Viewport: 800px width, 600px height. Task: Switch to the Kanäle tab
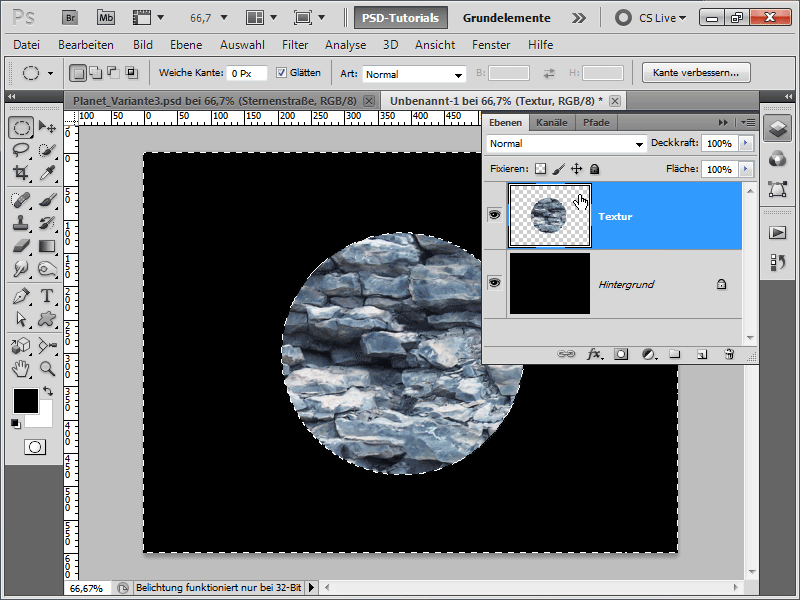(552, 122)
